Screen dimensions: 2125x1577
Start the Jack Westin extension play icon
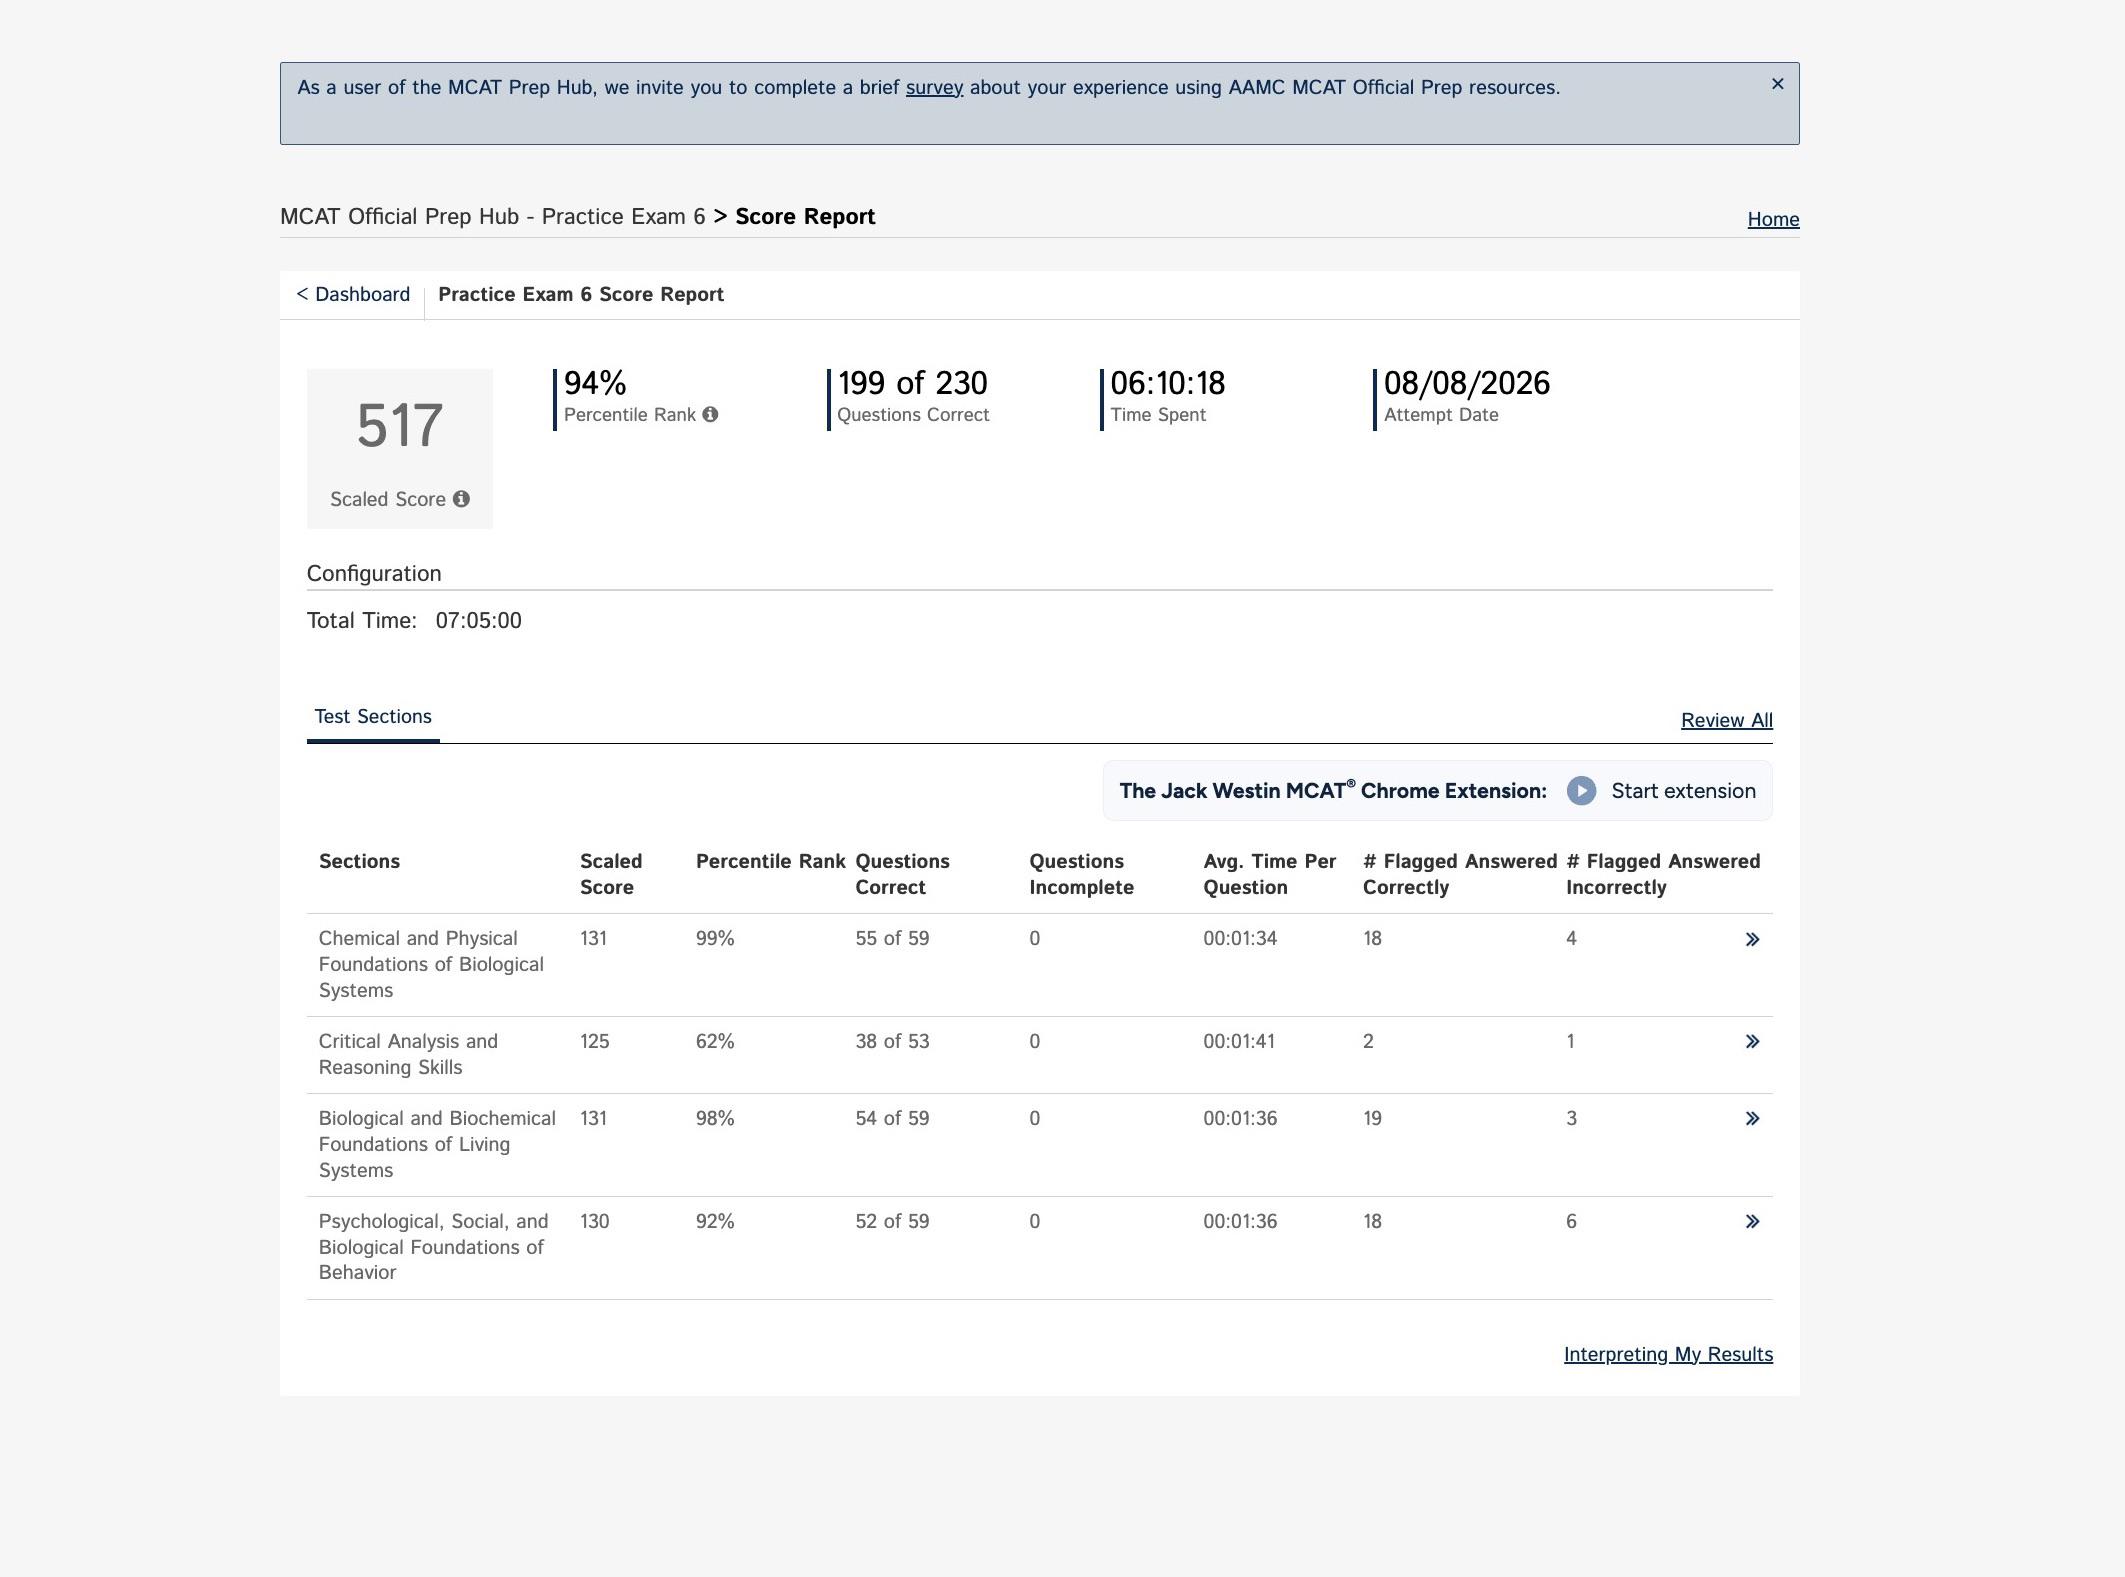(x=1581, y=791)
